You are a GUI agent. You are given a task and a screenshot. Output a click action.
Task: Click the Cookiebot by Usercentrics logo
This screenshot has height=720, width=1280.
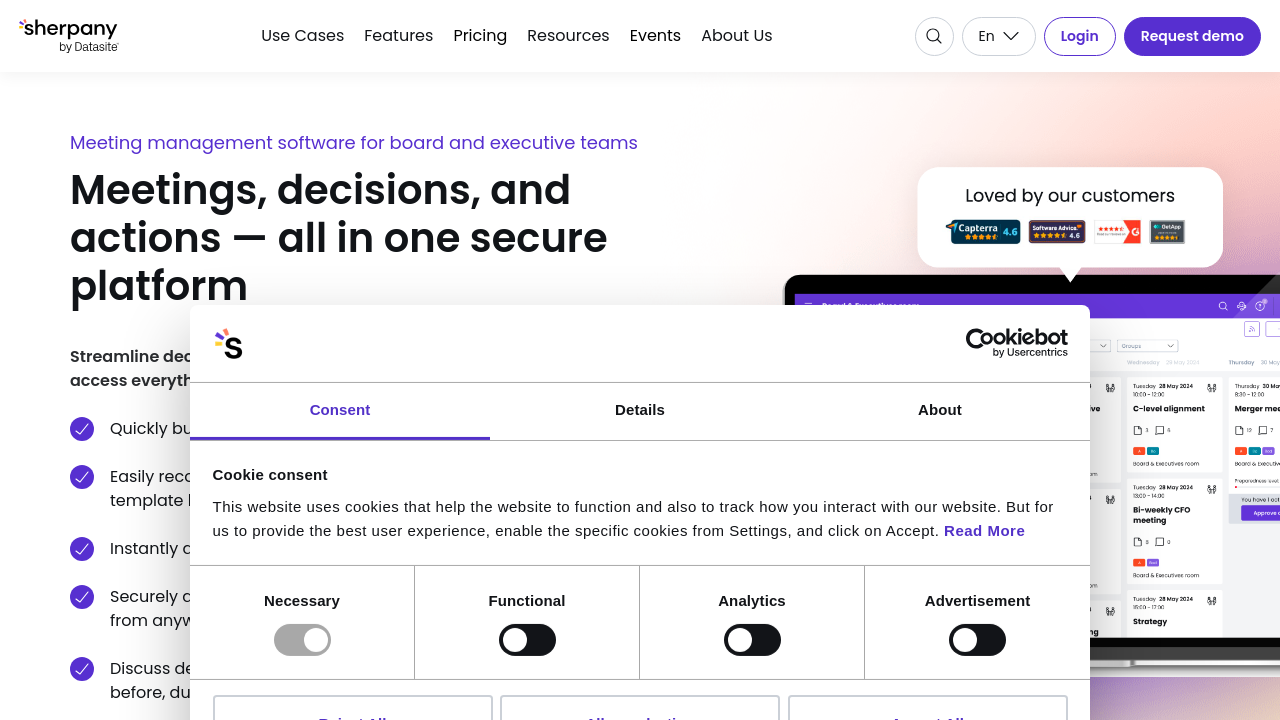pyautogui.click(x=1016, y=343)
